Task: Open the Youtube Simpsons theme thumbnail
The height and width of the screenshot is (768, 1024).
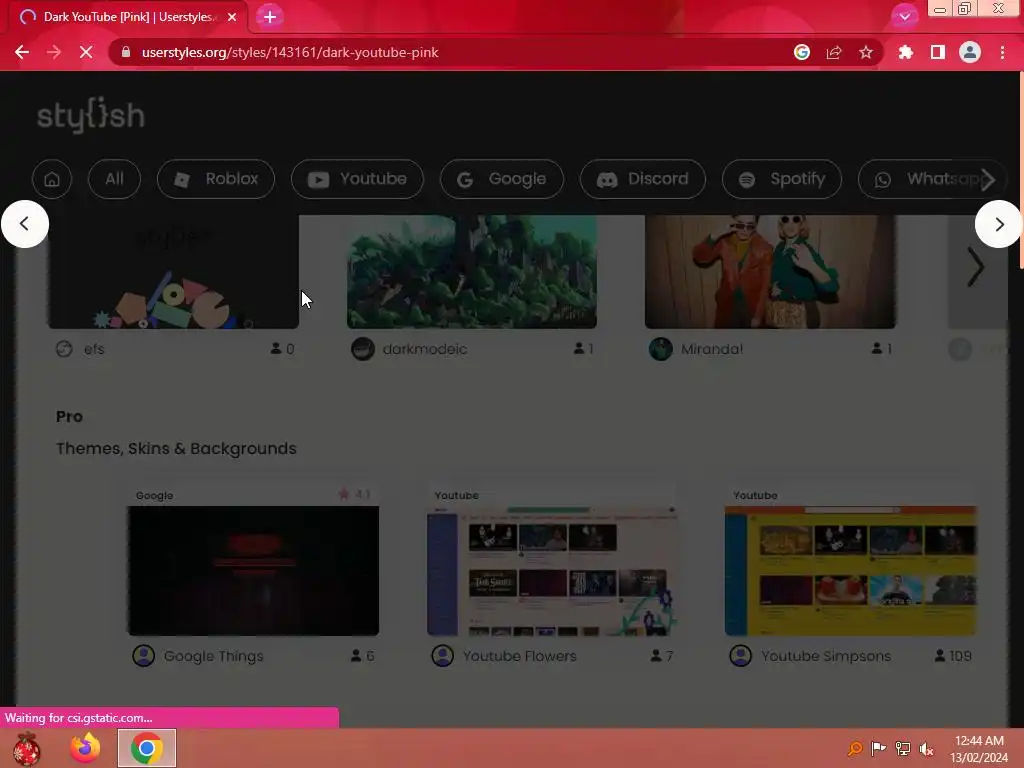Action: click(851, 571)
